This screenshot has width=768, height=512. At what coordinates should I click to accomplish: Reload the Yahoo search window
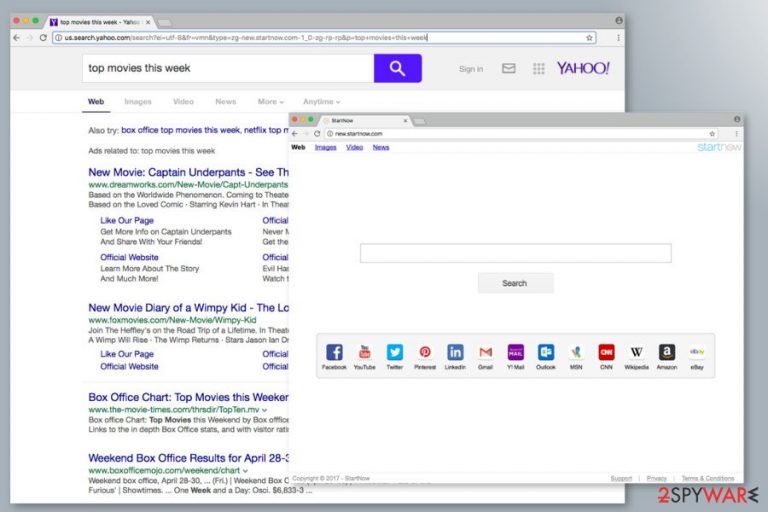pyautogui.click(x=43, y=38)
